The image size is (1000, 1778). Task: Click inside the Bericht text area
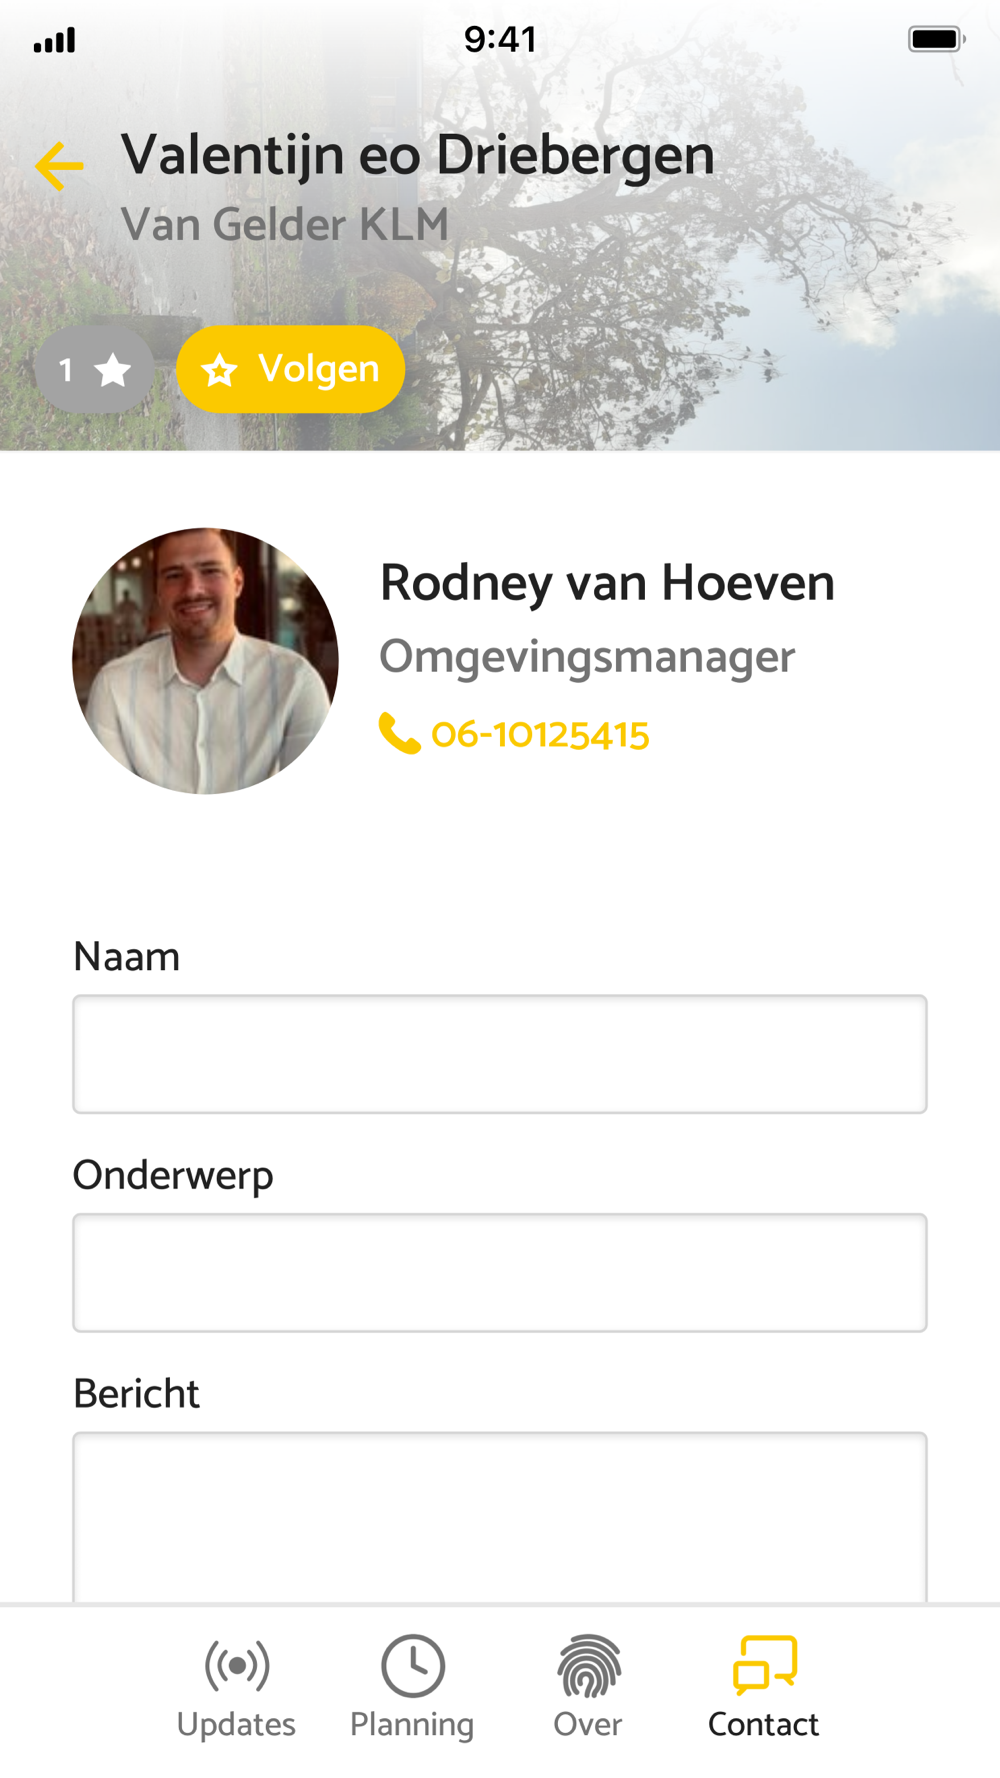[x=500, y=1518]
